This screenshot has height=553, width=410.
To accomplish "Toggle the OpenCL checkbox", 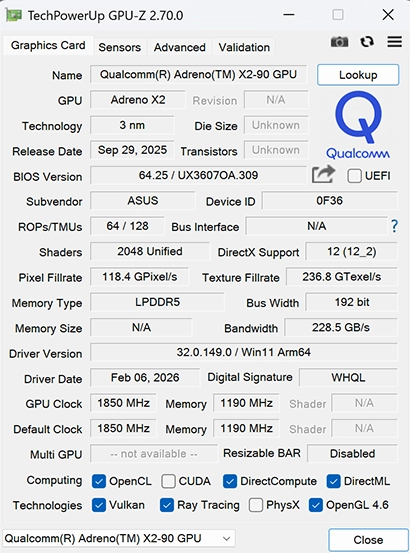I will tap(99, 481).
